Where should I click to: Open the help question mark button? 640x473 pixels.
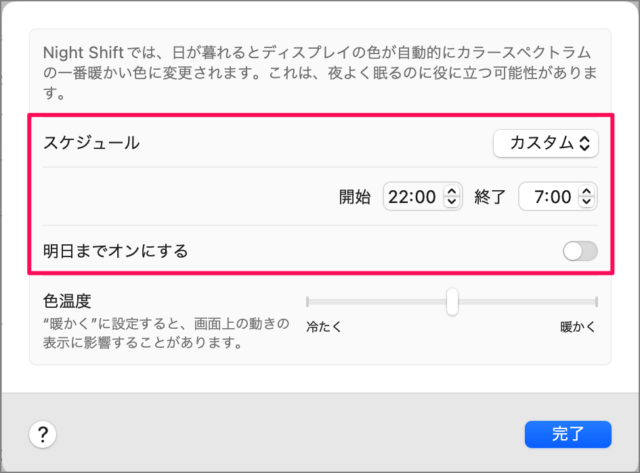tap(43, 434)
